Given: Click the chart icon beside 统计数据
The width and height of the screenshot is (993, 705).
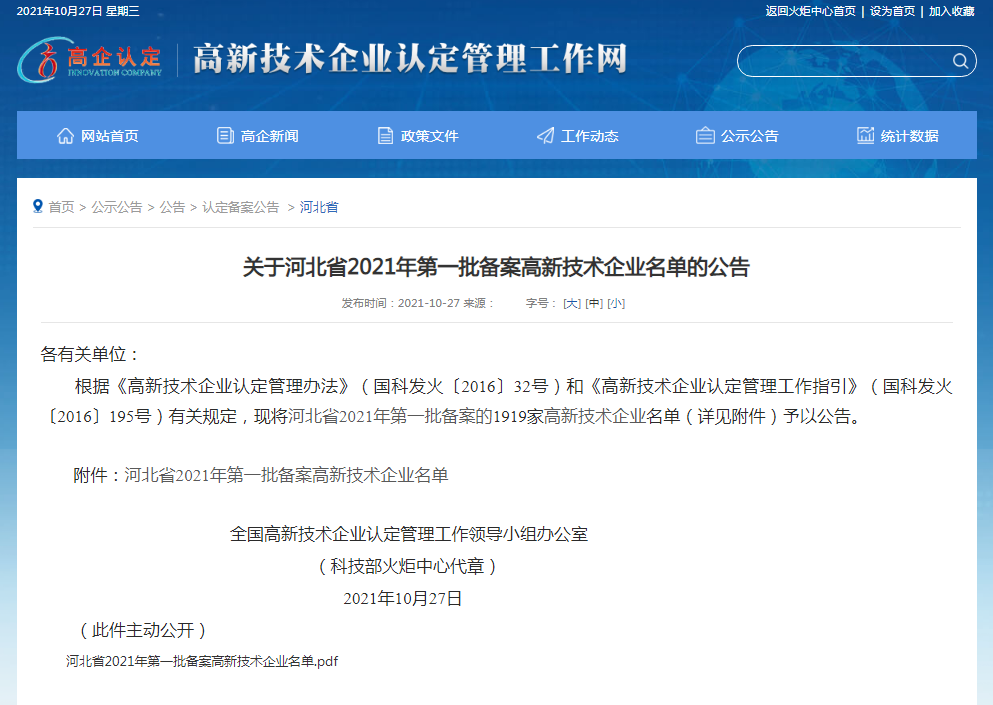Looking at the screenshot, I should pyautogui.click(x=865, y=135).
